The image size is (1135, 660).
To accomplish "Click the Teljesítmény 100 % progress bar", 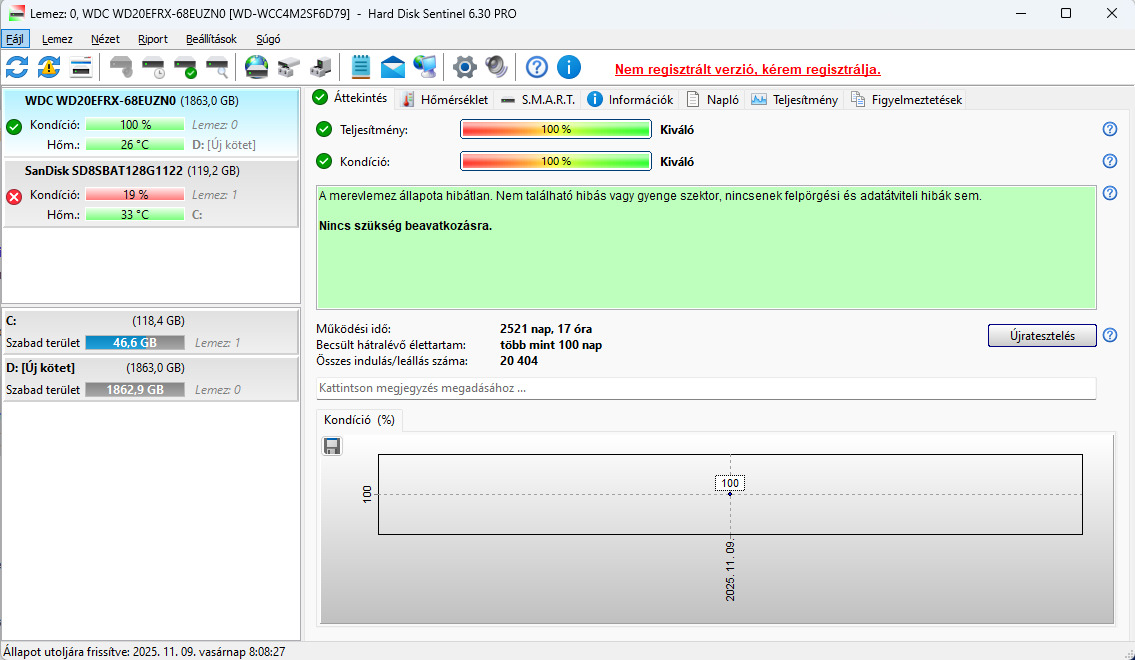I will click(556, 130).
